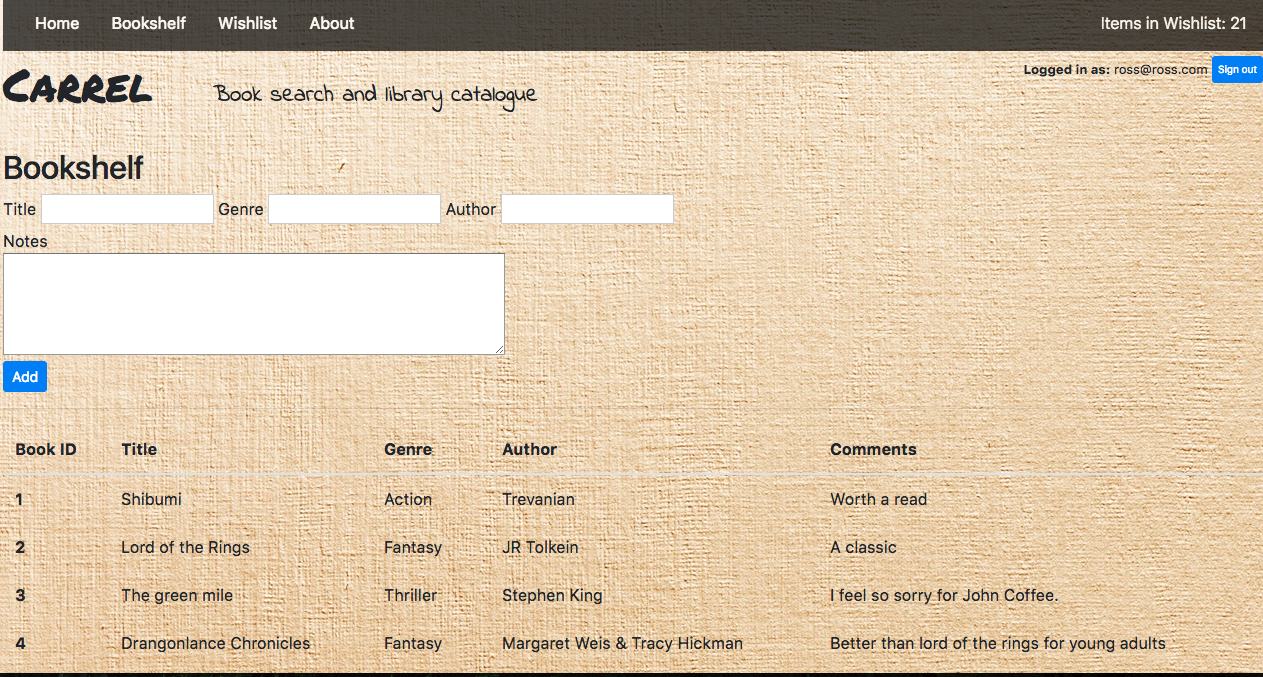Focus the Title input field
This screenshot has width=1263, height=677.
tap(127, 209)
